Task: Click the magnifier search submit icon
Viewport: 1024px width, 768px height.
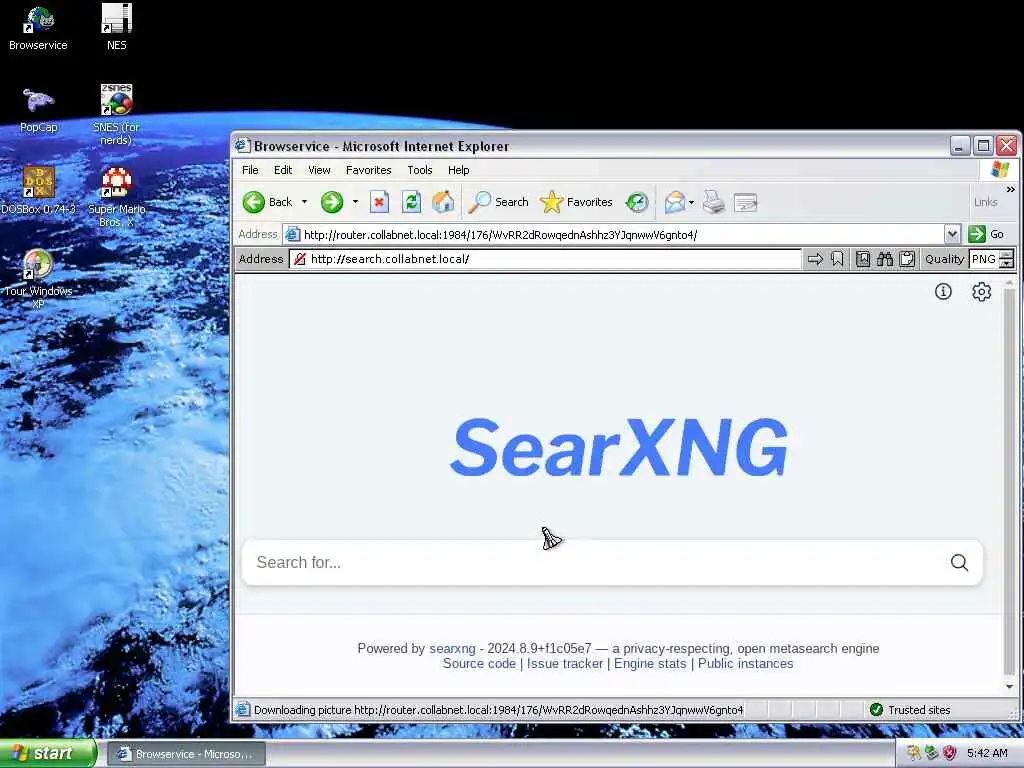Action: point(959,562)
